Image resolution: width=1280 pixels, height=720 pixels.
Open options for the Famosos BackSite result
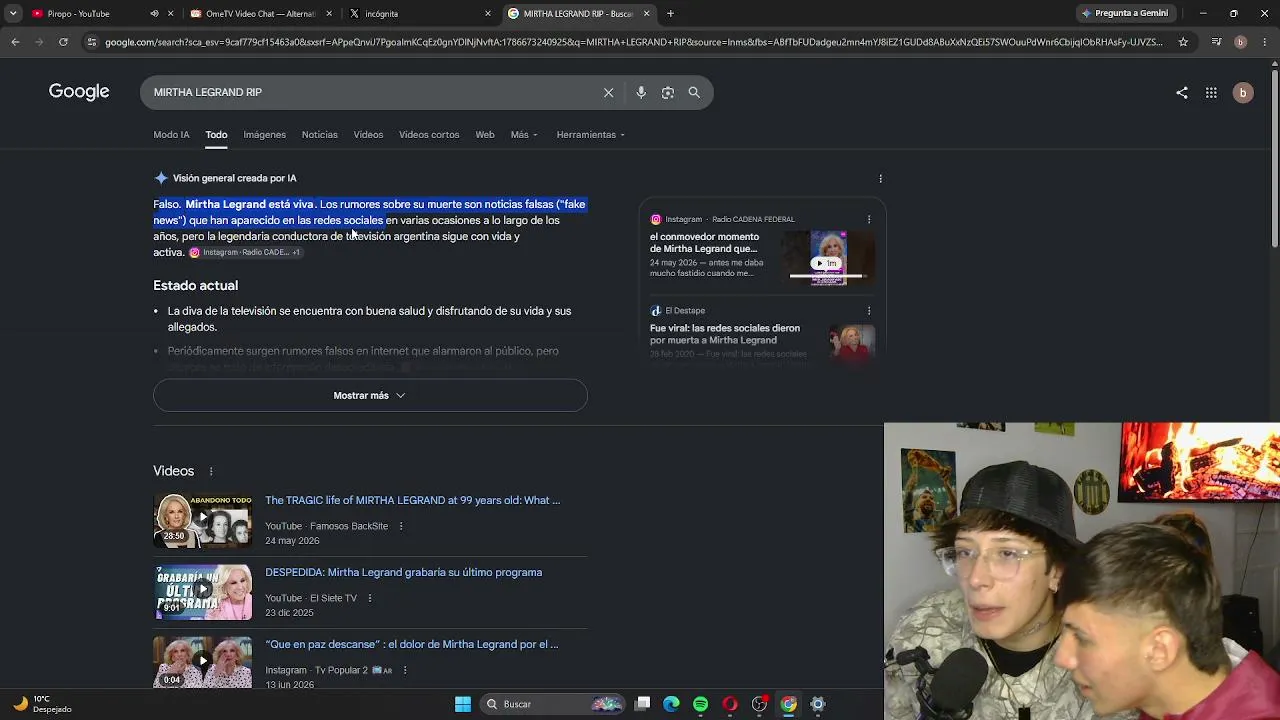tap(401, 526)
